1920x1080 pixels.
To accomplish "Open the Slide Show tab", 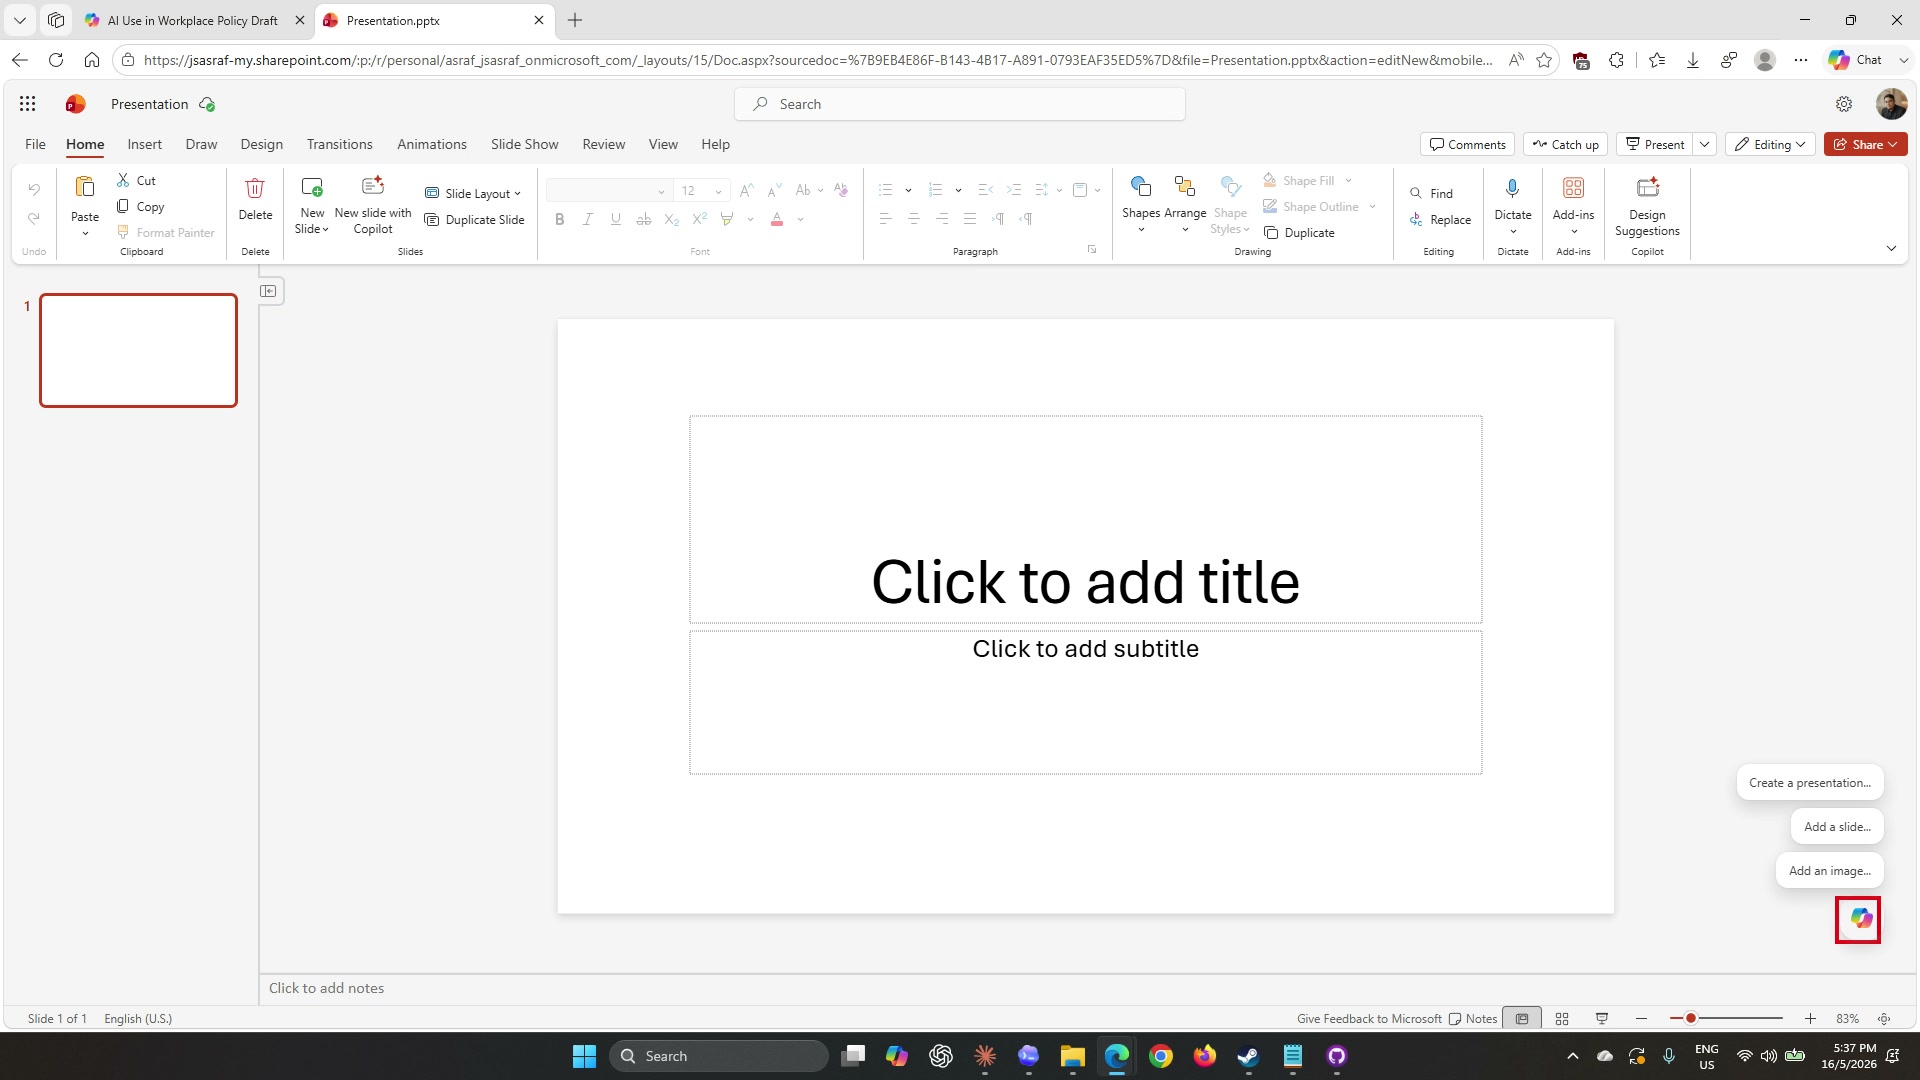I will point(525,144).
